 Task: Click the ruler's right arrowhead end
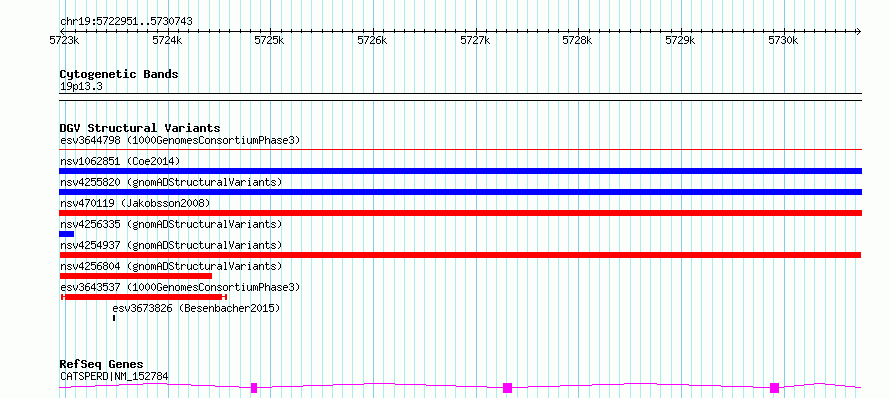[x=858, y=31]
